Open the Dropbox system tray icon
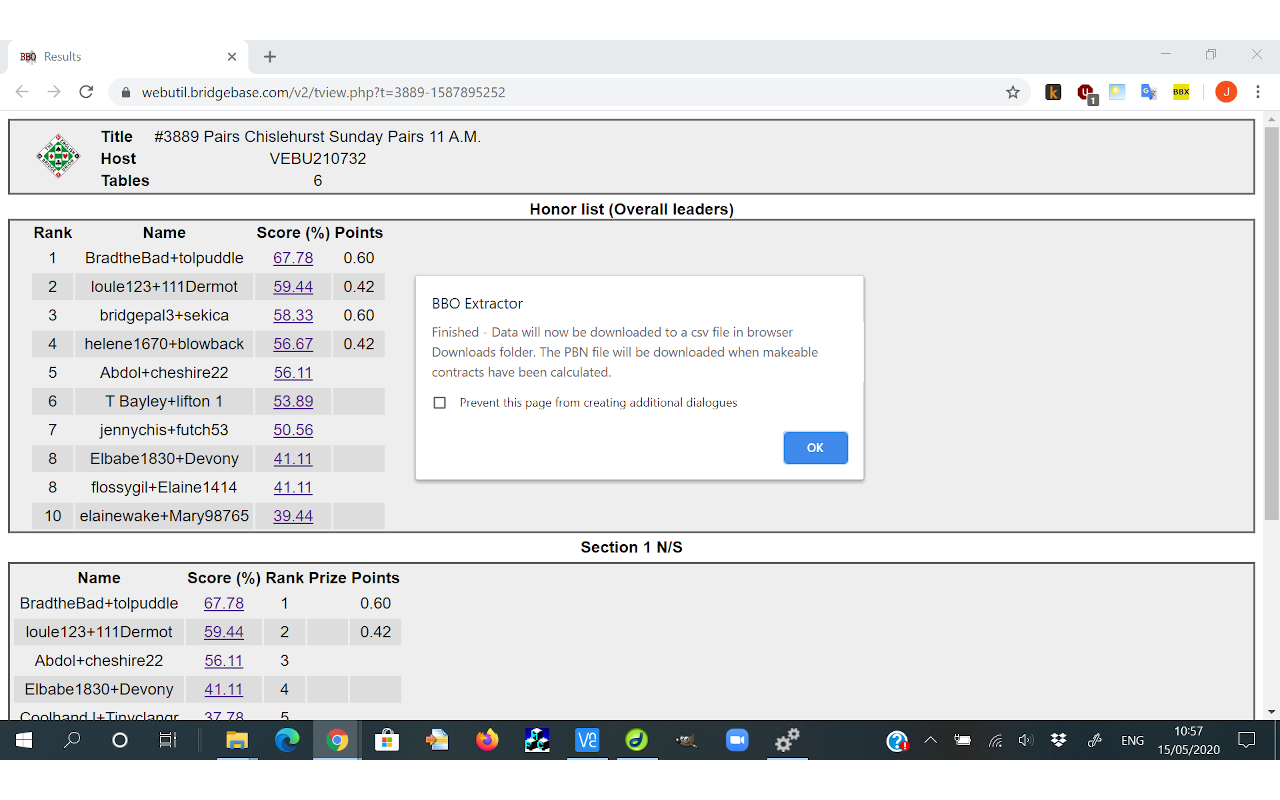Image resolution: width=1280 pixels, height=800 pixels. pos(1057,740)
